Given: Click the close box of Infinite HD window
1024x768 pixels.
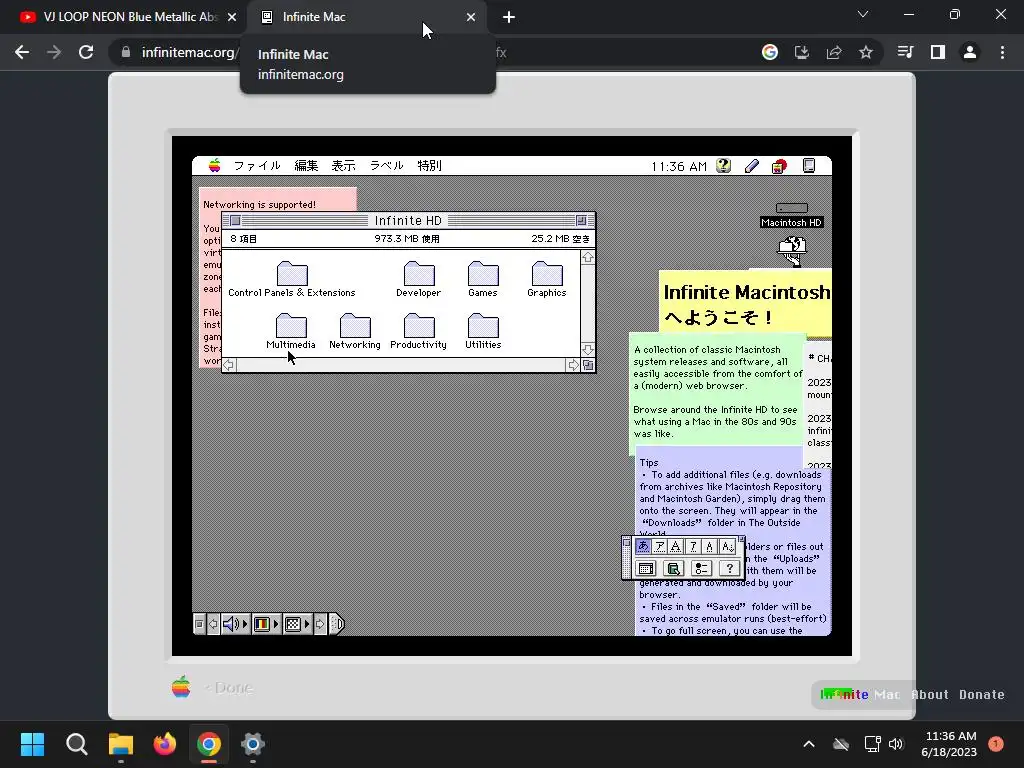Looking at the screenshot, I should (236, 221).
